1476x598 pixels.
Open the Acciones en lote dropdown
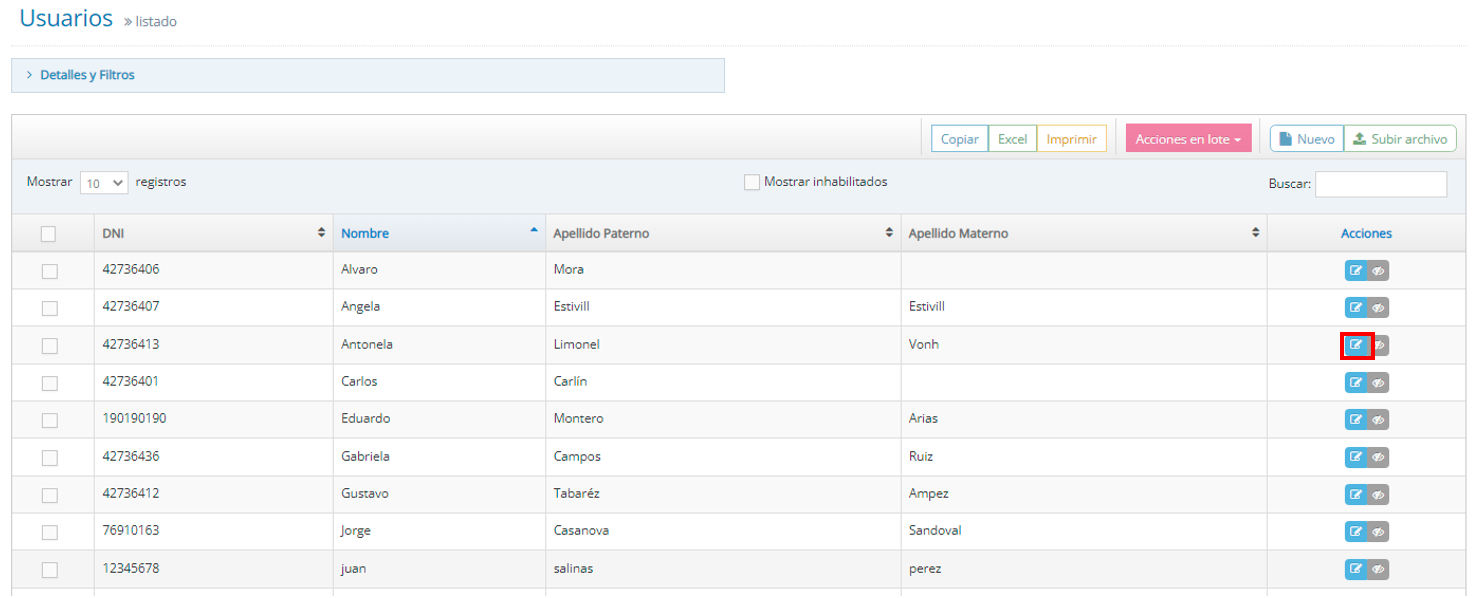(x=1188, y=139)
